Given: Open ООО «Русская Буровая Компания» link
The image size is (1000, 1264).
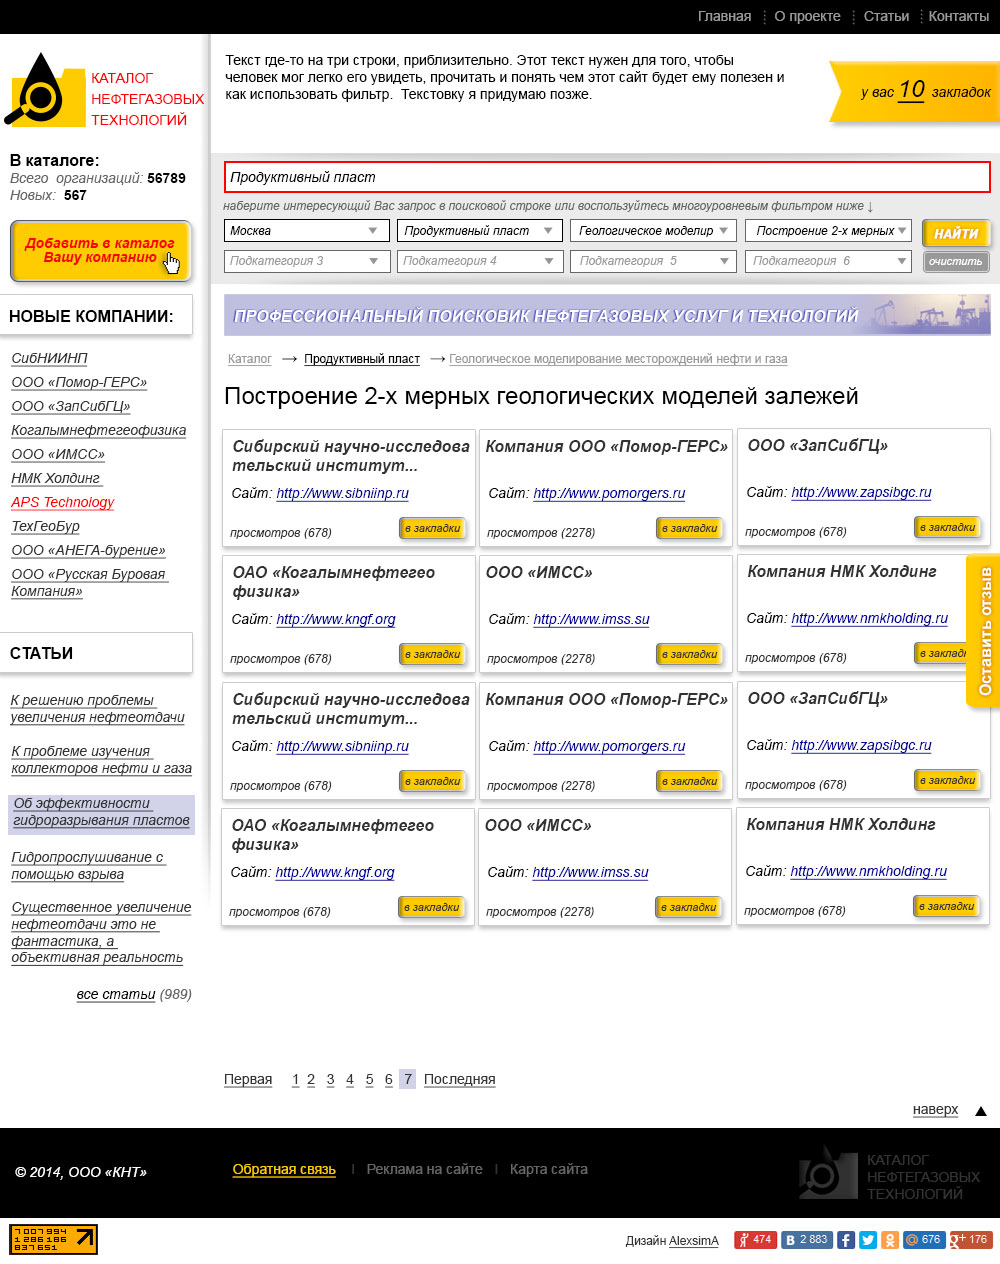Looking at the screenshot, I should tap(89, 583).
